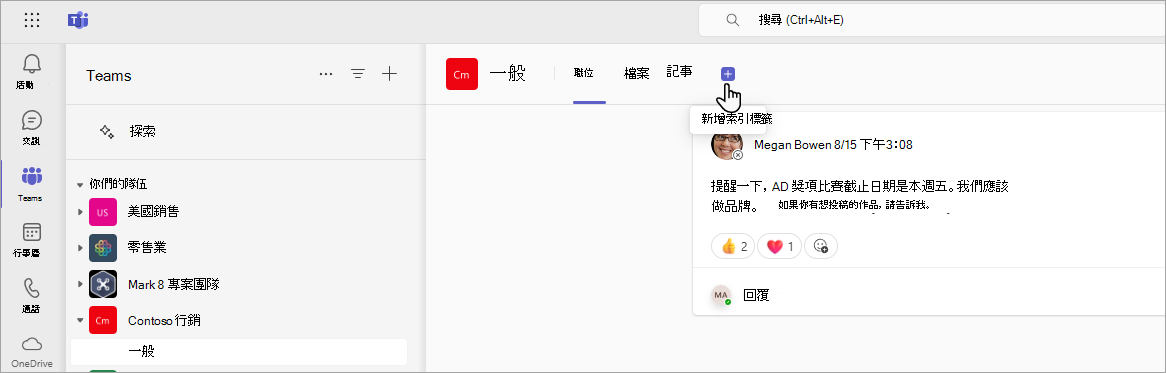Collapse the 你們的隊伍 section
The height and width of the screenshot is (373, 1166).
coord(80,184)
